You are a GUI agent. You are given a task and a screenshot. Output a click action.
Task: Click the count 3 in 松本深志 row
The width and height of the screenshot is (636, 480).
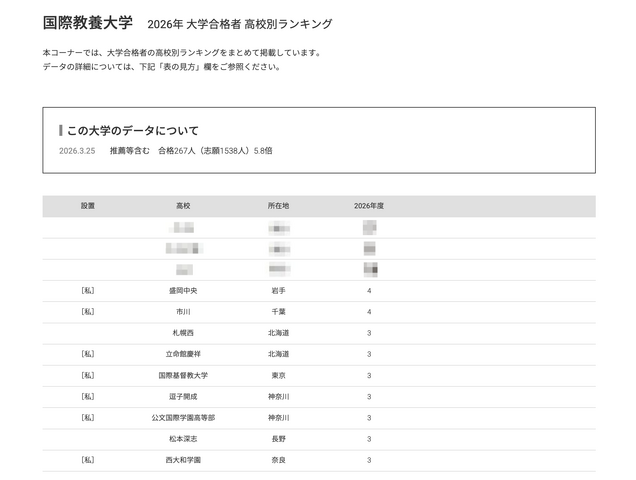point(369,439)
